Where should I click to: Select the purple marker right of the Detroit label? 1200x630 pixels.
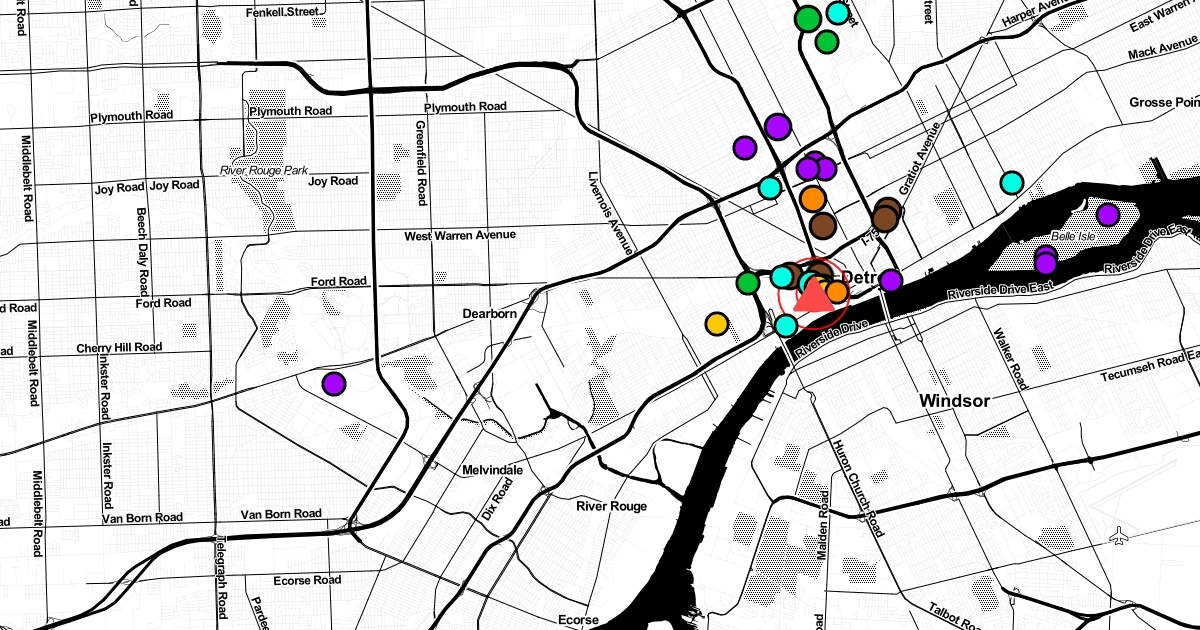coord(891,280)
